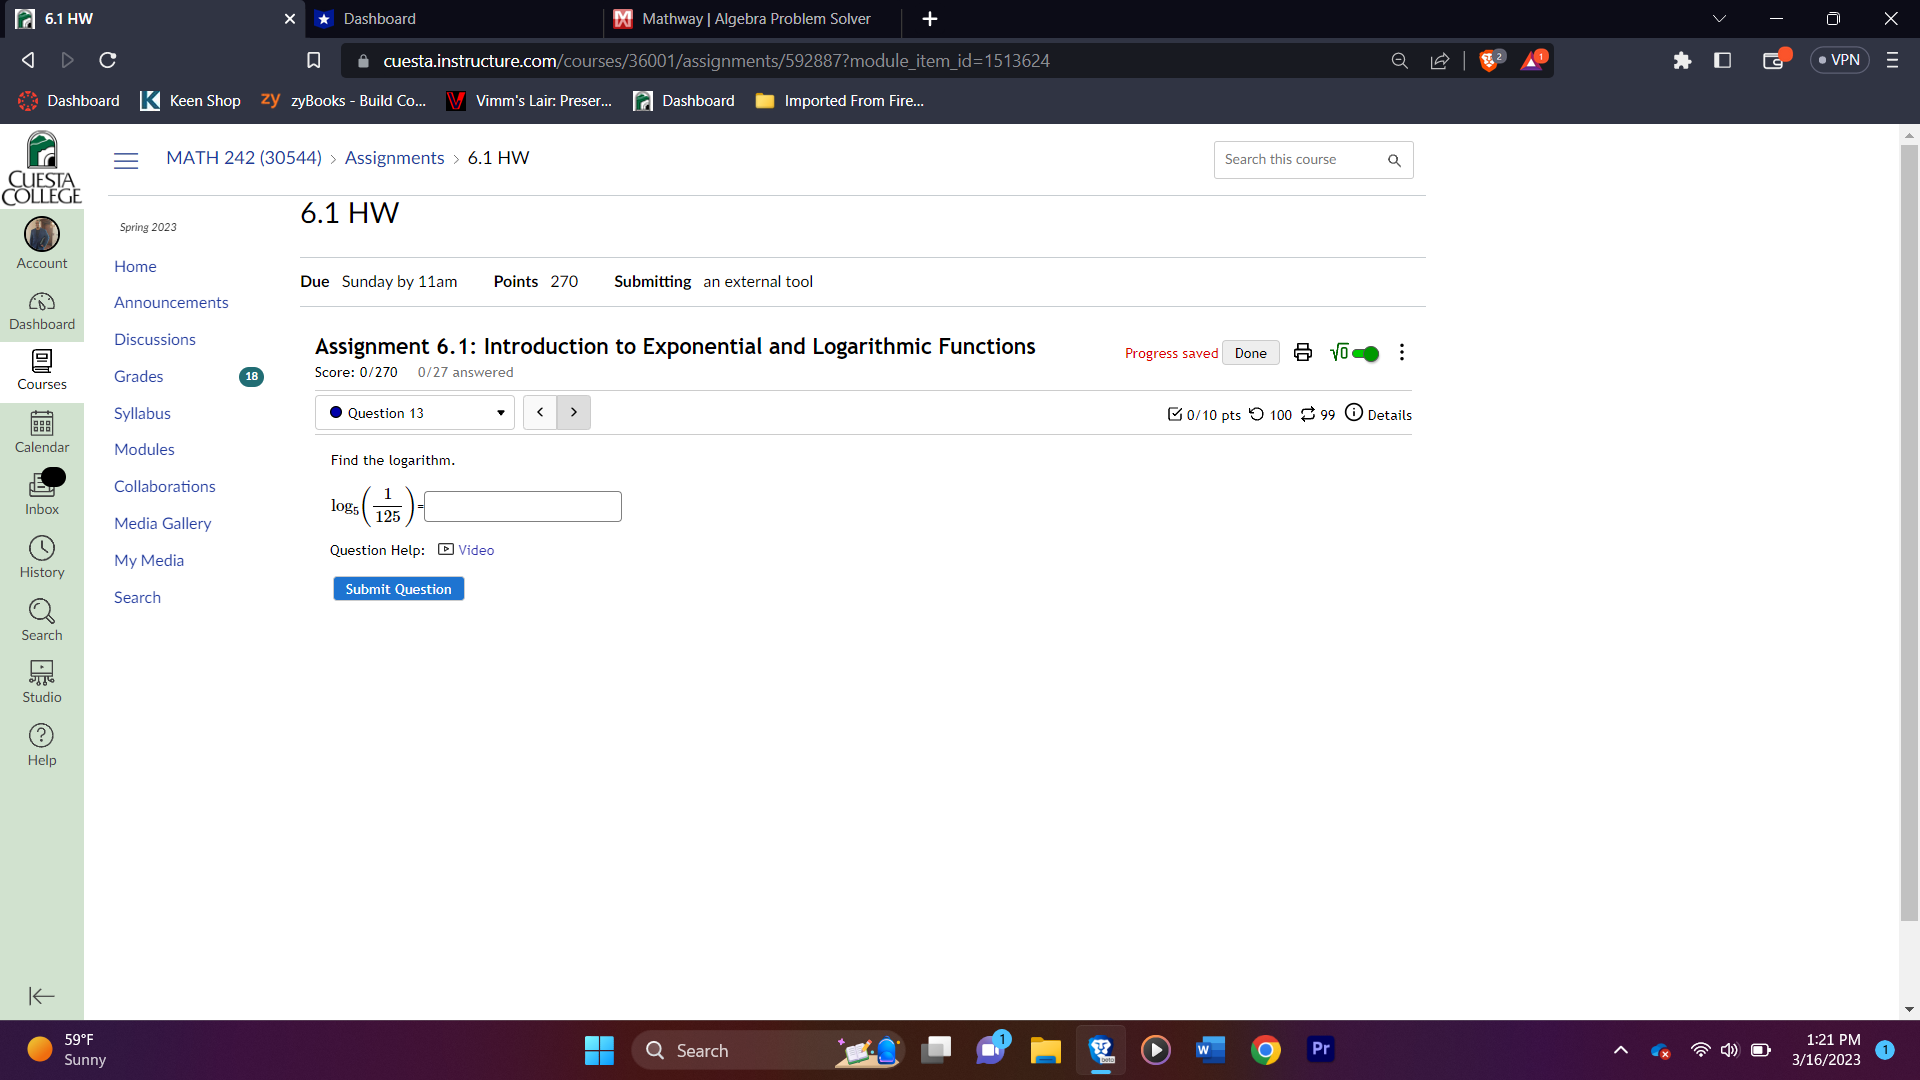The width and height of the screenshot is (1920, 1080).
Task: Open the three-dot options menu next to print
Action: coord(1400,352)
